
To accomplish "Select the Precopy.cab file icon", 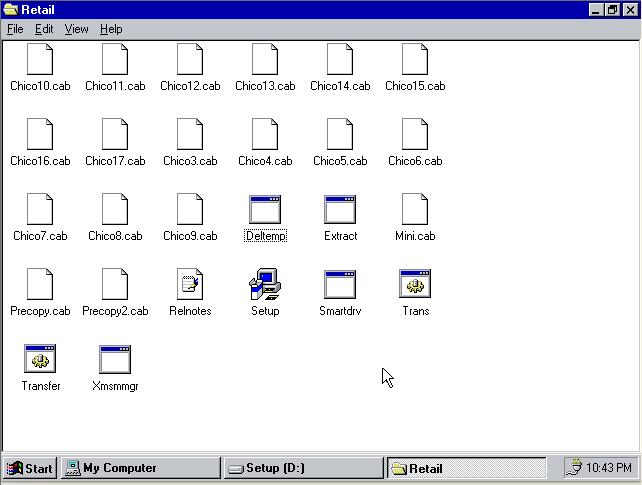I will coord(40,284).
